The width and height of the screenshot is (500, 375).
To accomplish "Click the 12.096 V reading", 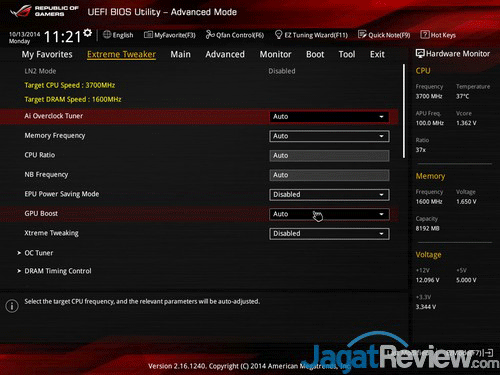I will (x=427, y=280).
